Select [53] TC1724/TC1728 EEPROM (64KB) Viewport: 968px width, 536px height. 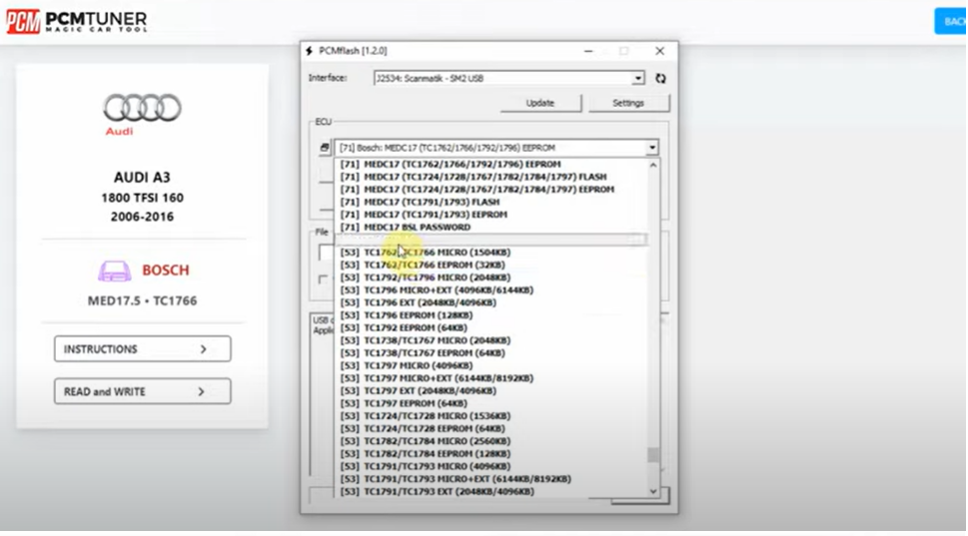491,429
